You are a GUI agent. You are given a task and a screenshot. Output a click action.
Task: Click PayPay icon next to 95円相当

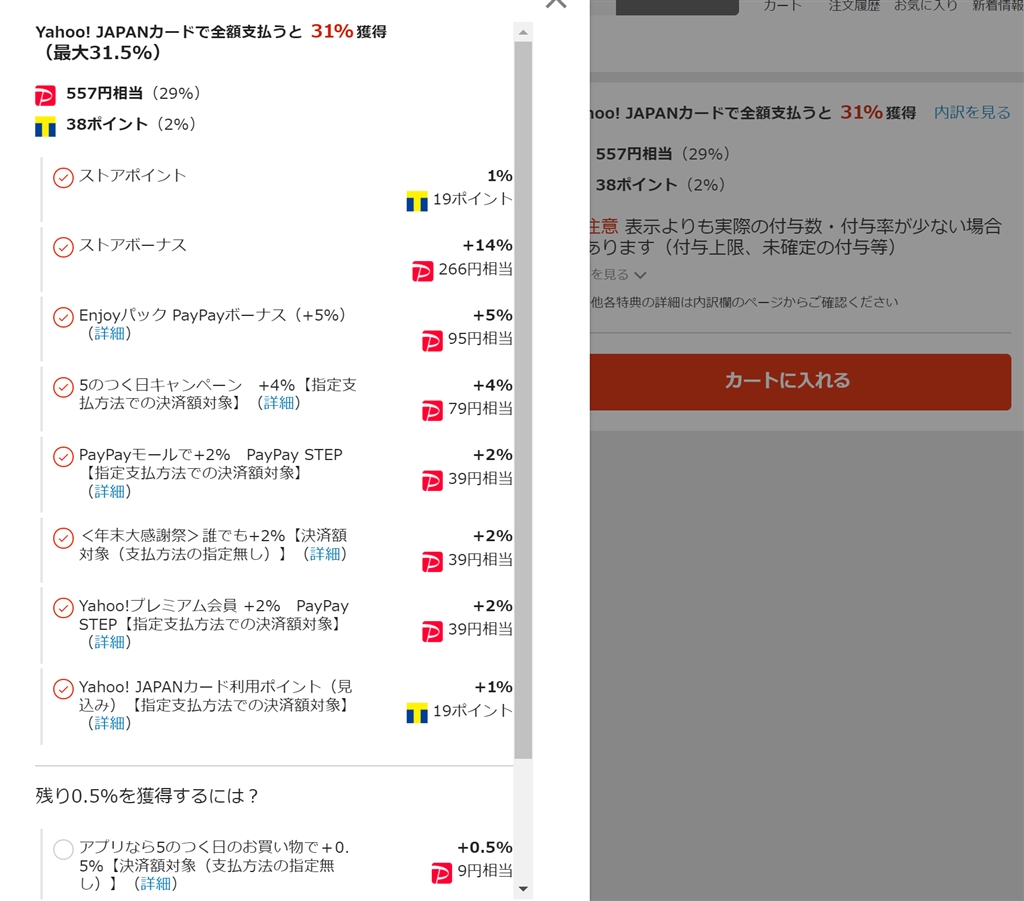[x=432, y=340]
